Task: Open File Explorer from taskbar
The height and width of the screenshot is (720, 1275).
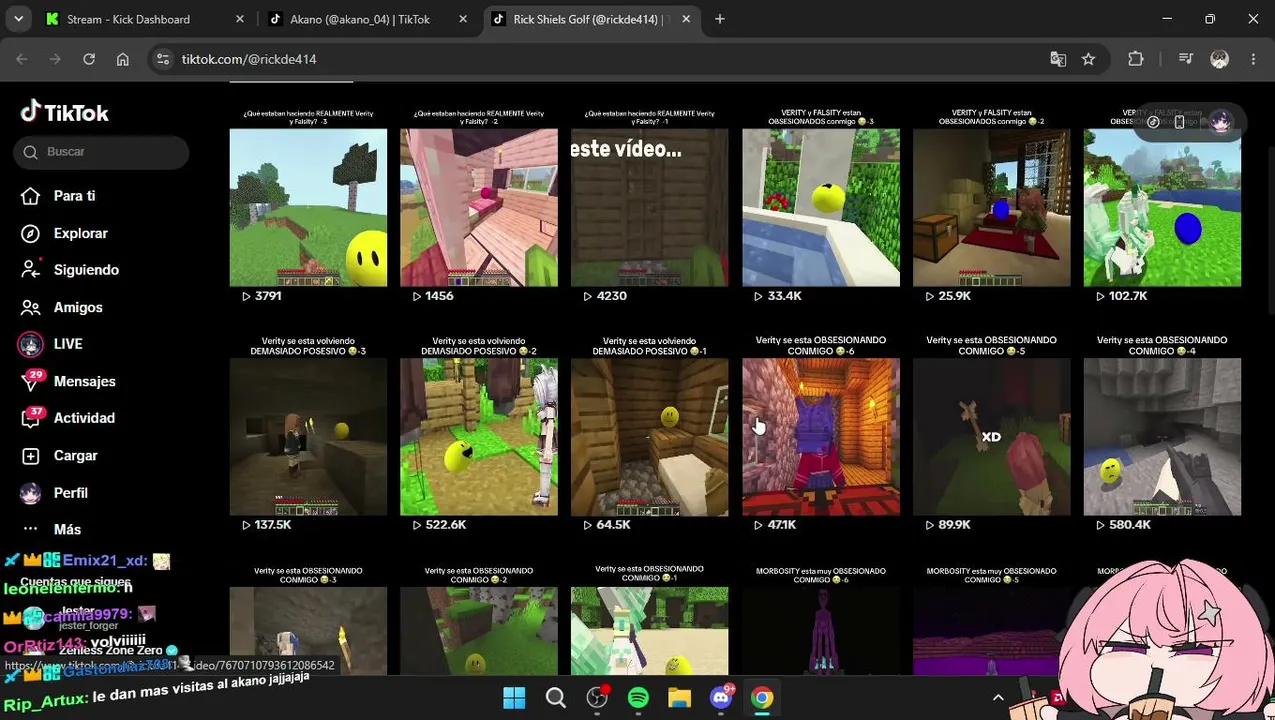Action: click(679, 698)
